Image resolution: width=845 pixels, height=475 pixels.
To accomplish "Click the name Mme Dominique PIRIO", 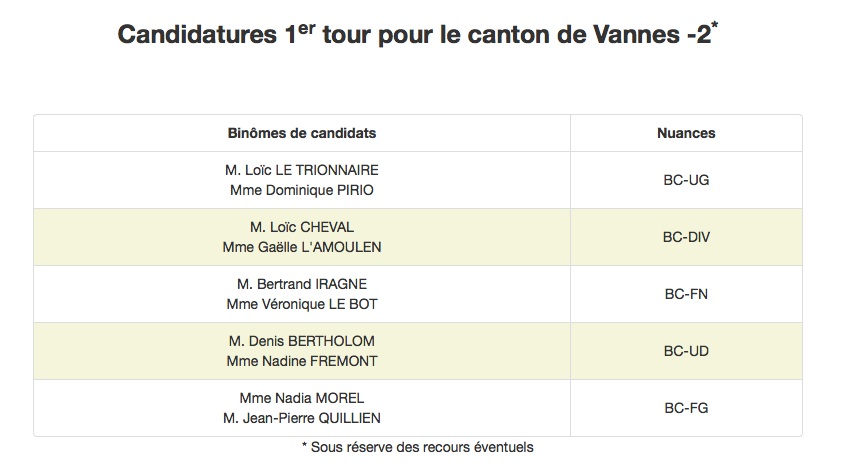I will pyautogui.click(x=302, y=190).
